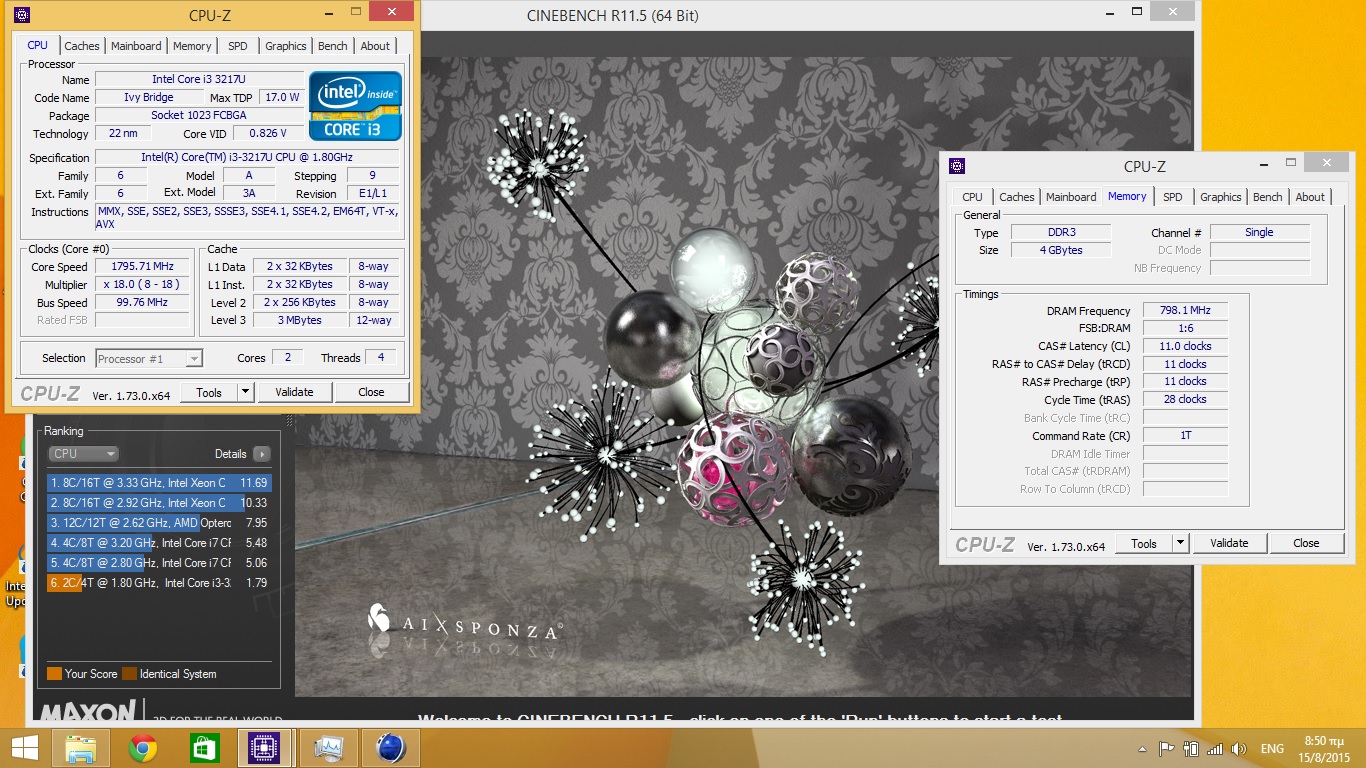Click the Close button in the memory window
The height and width of the screenshot is (768, 1366).
[1306, 544]
